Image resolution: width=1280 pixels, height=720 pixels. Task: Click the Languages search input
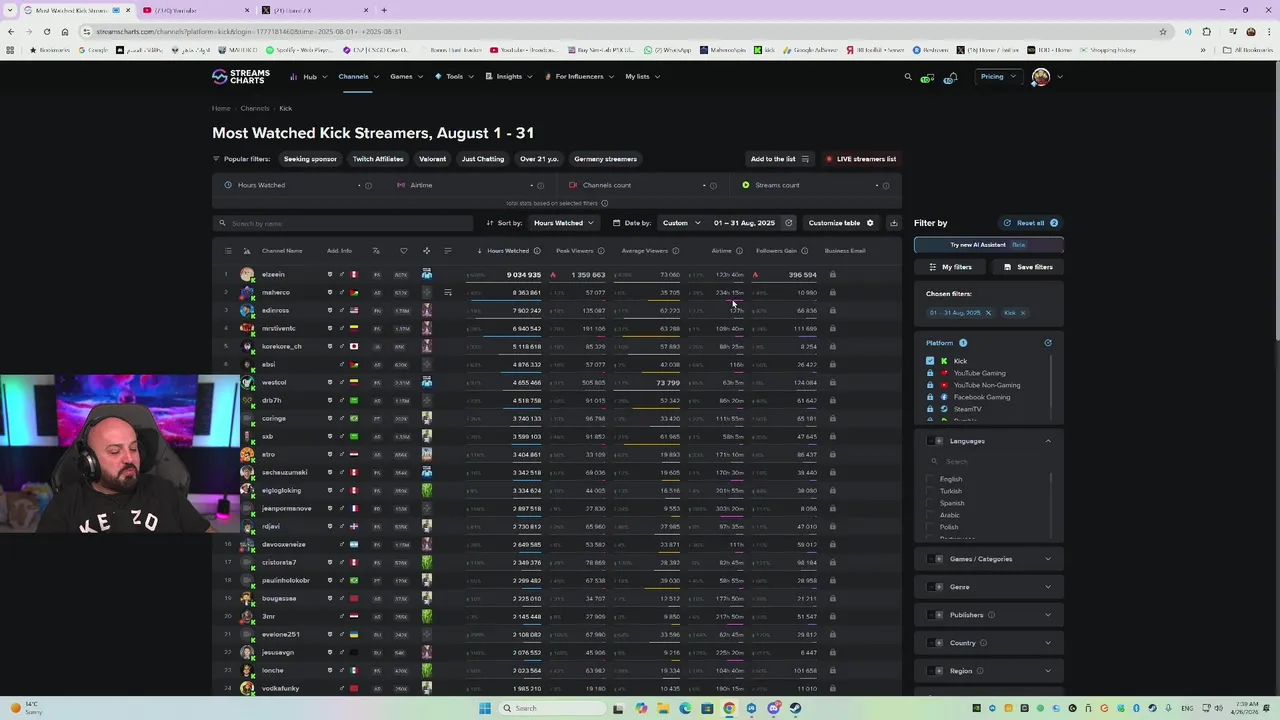tap(988, 461)
